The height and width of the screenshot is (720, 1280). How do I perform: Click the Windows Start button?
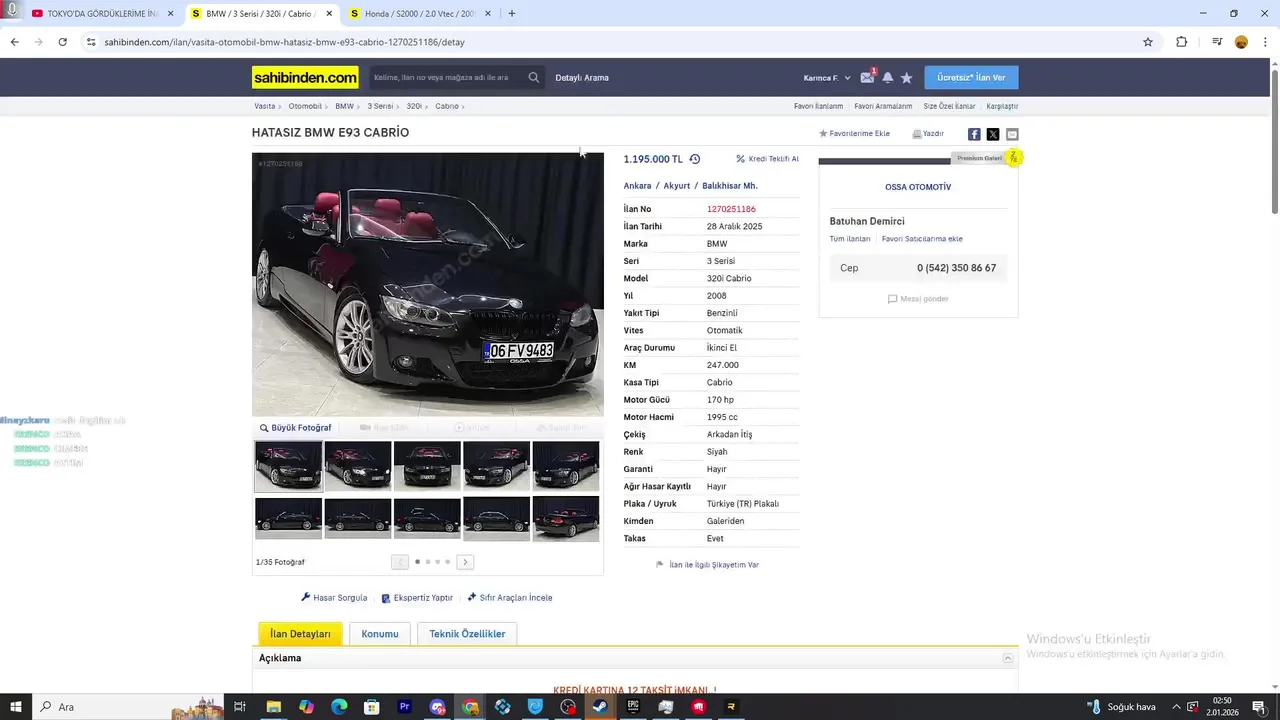tap(15, 707)
